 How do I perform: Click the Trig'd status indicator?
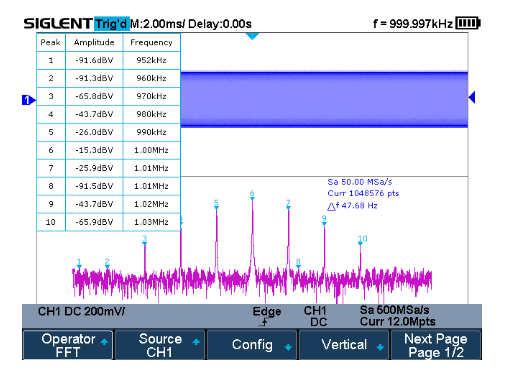click(111, 24)
